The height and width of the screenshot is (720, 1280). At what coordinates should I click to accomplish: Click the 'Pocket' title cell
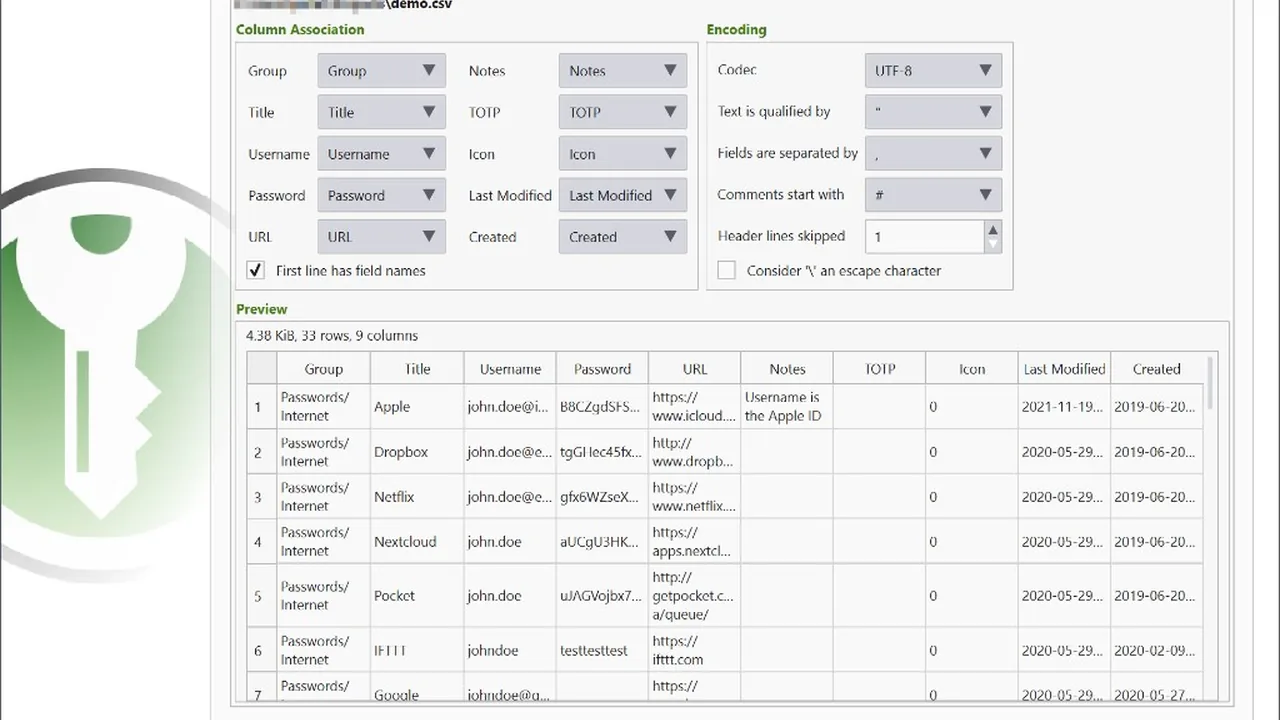417,596
